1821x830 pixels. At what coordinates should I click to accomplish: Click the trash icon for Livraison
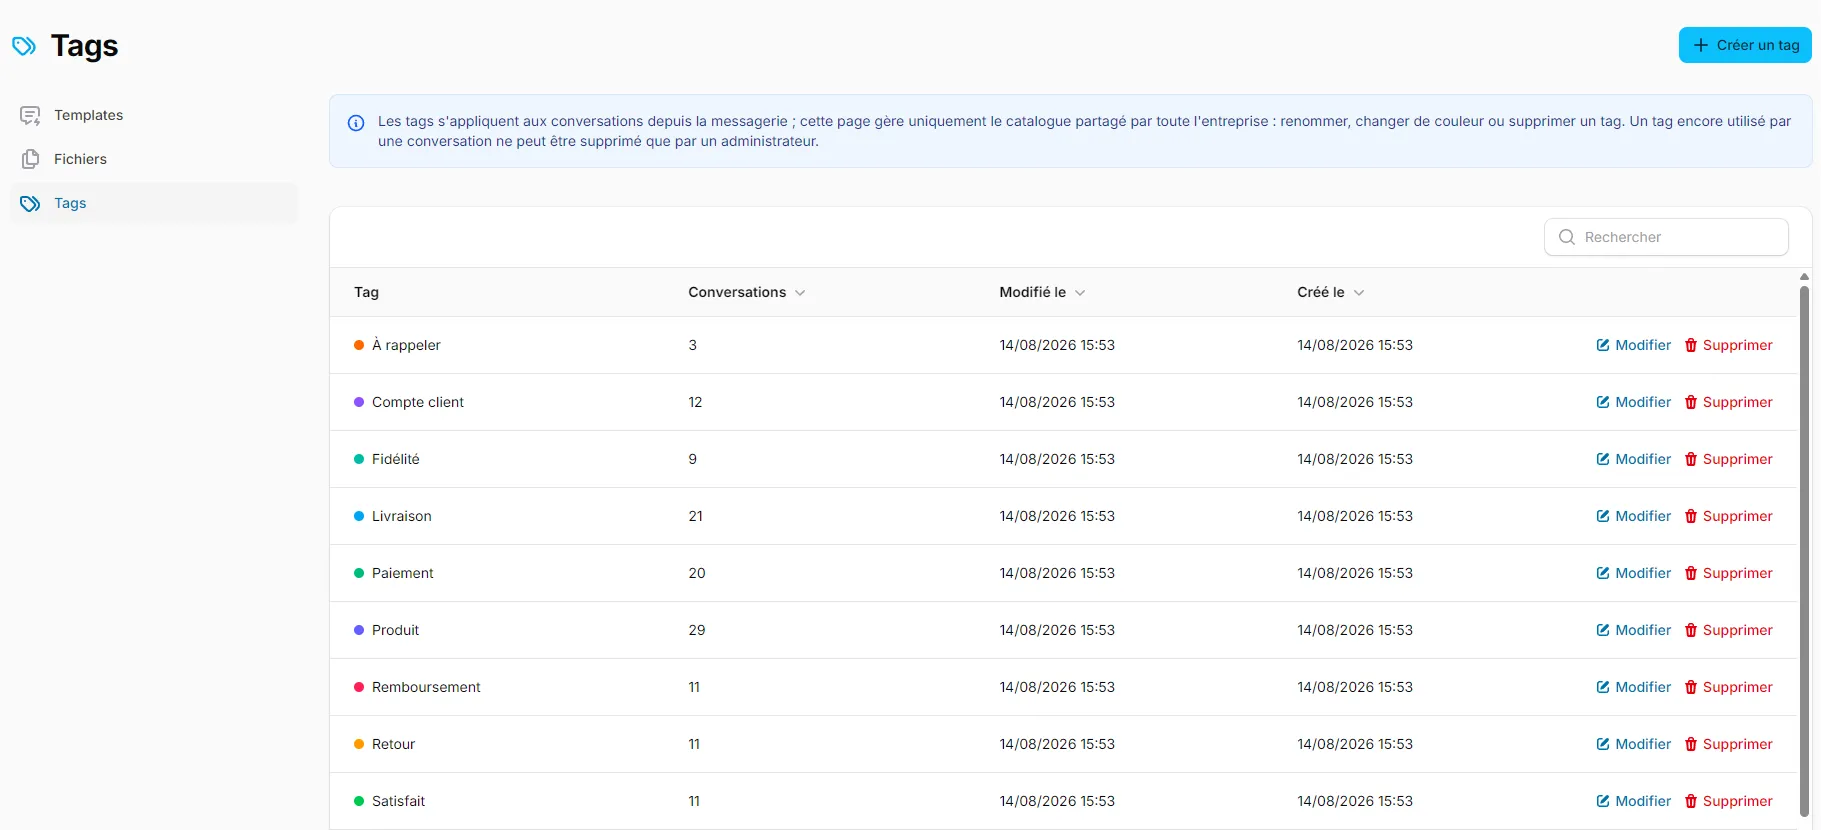tap(1691, 516)
